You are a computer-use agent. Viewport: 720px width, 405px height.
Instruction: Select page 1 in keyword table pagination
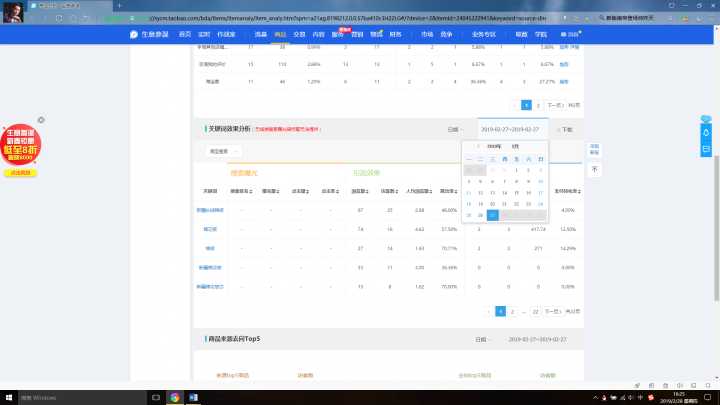pyautogui.click(x=501, y=311)
